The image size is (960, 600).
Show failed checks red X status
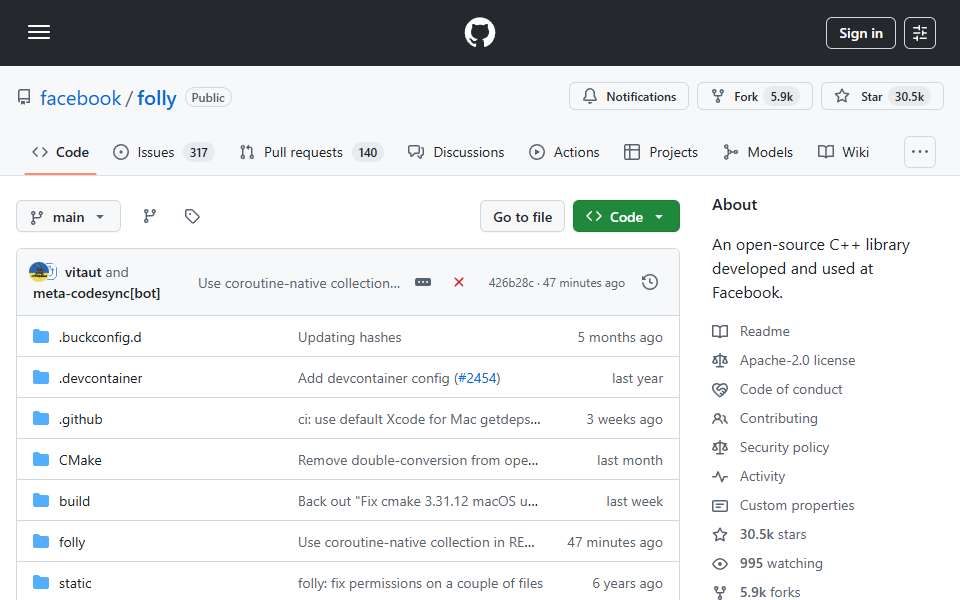pyautogui.click(x=459, y=282)
